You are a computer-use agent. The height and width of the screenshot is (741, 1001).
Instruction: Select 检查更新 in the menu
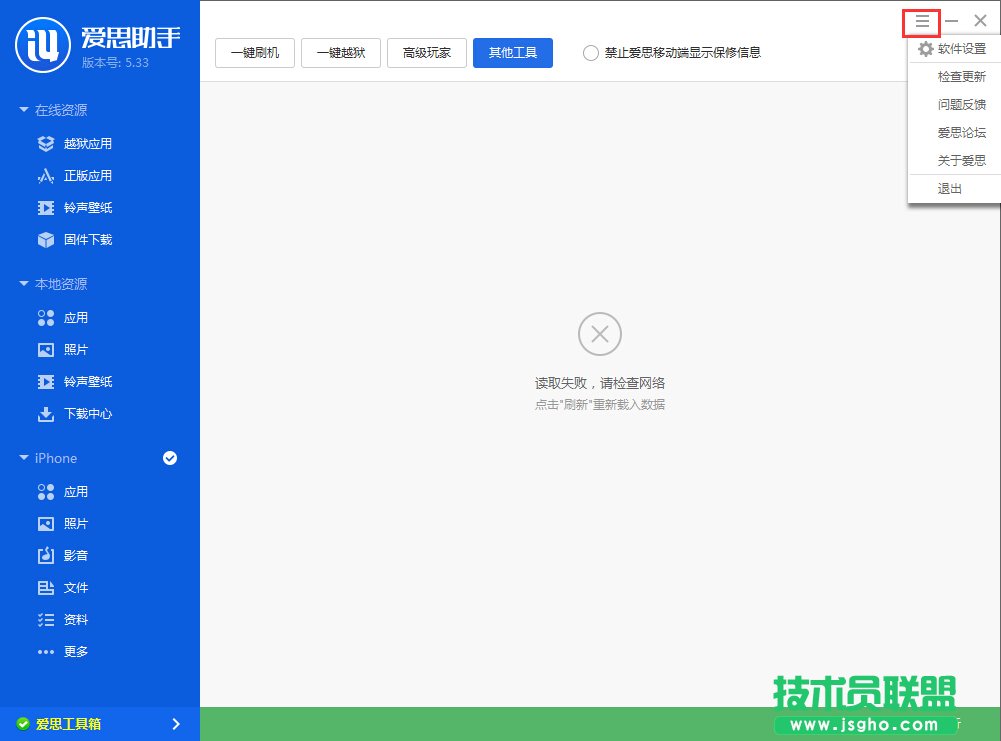[x=960, y=76]
